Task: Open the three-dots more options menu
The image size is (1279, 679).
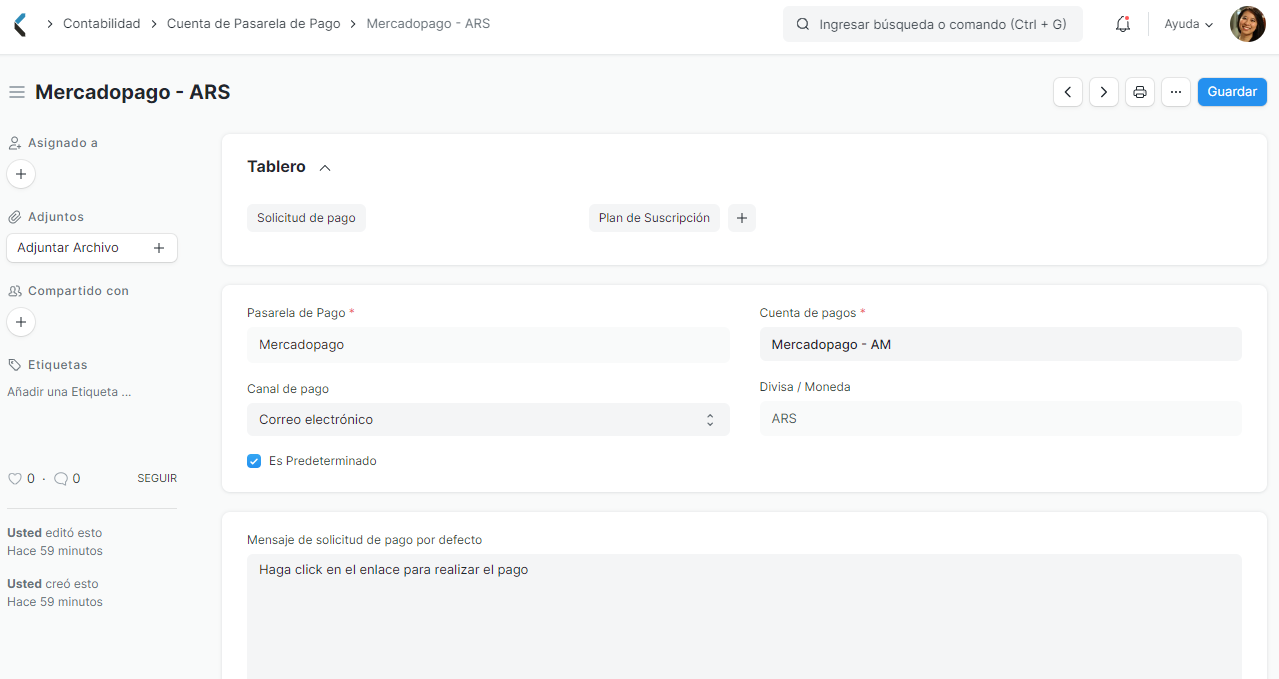Action: (1176, 92)
